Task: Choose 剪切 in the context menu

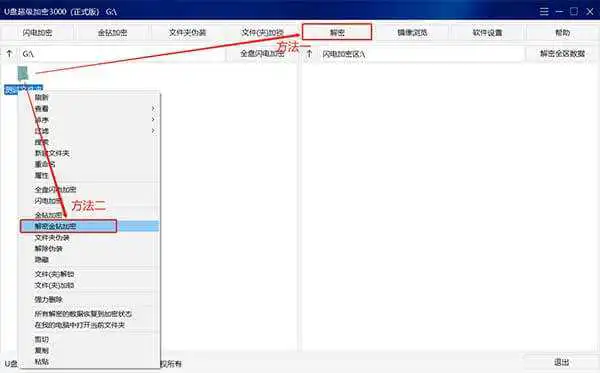Action: pyautogui.click(x=89, y=339)
